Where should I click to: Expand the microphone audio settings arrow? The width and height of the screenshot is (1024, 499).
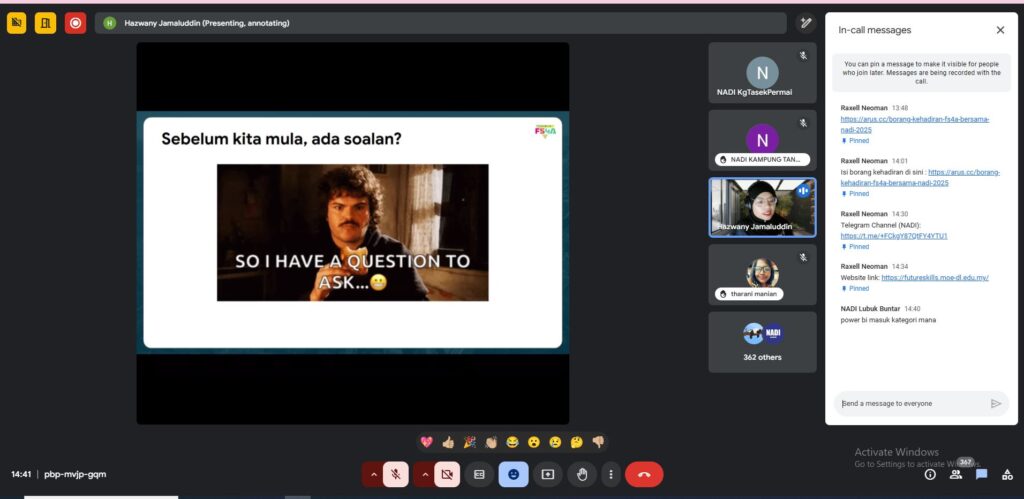[x=374, y=474]
